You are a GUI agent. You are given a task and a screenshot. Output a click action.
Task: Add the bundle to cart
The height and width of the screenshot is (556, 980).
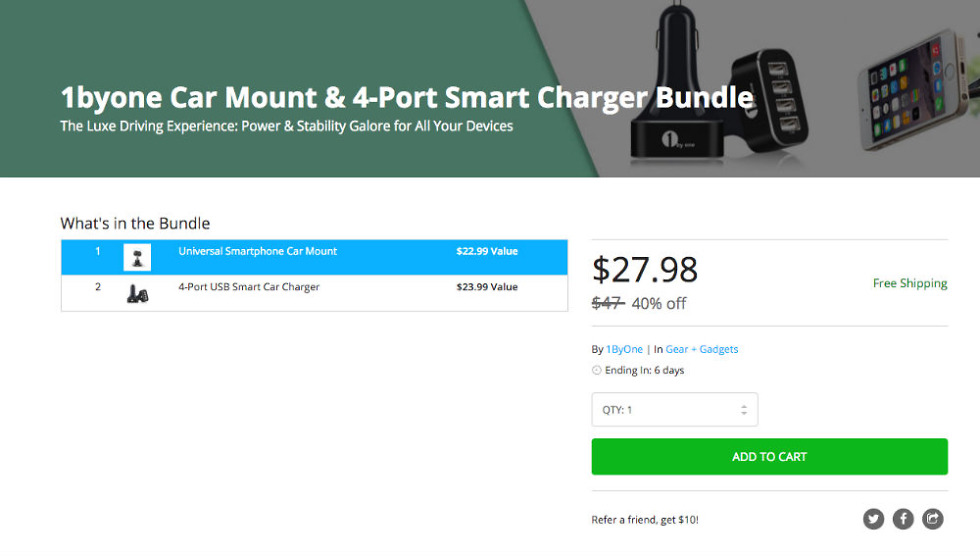tap(769, 457)
